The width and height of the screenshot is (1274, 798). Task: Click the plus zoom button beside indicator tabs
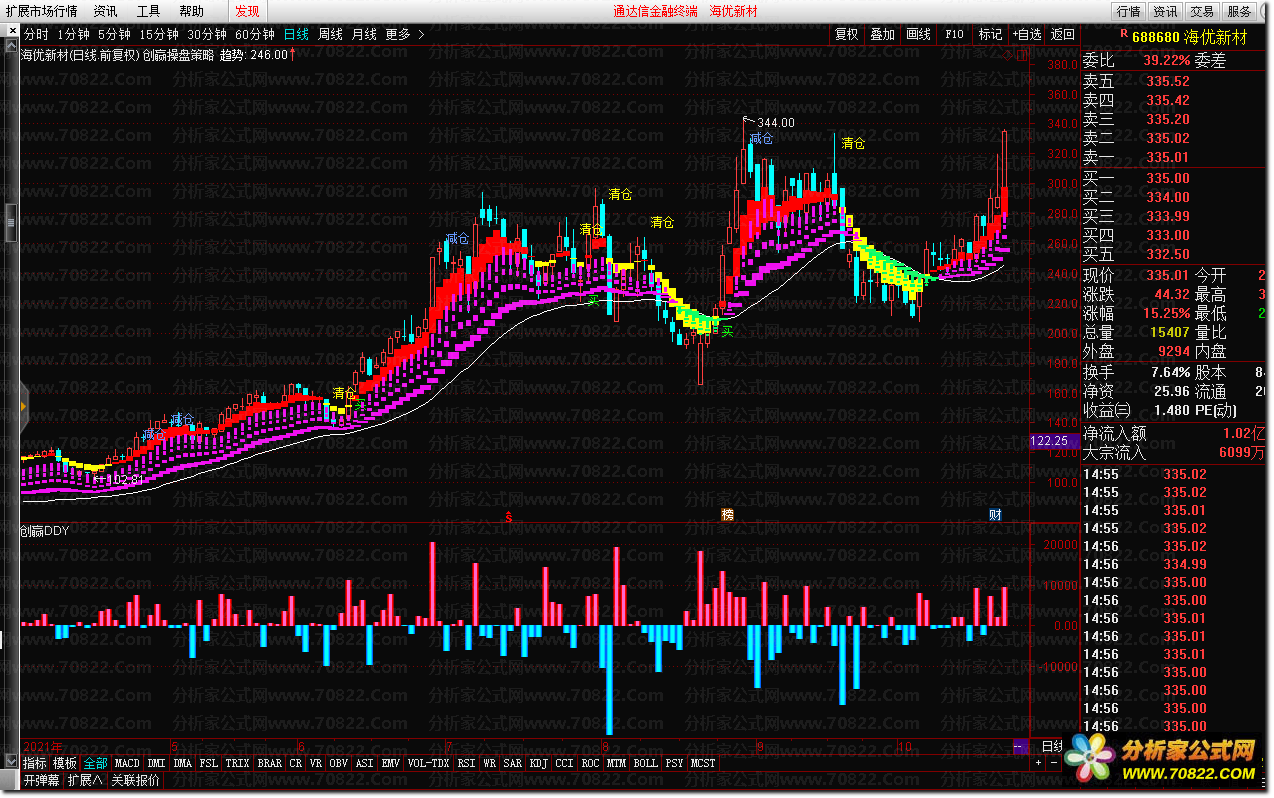click(1038, 763)
